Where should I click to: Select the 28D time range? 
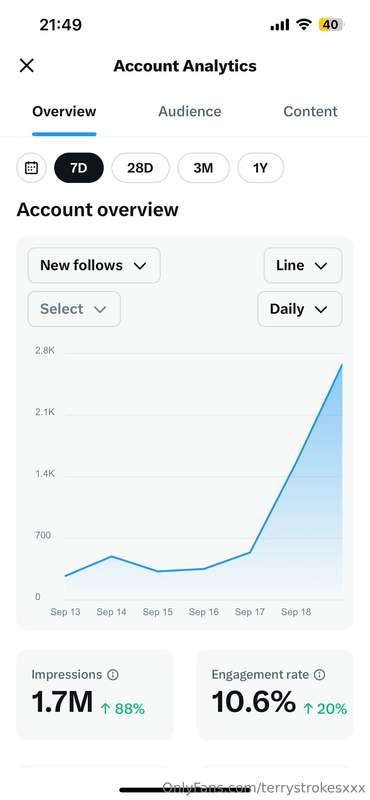click(x=140, y=168)
